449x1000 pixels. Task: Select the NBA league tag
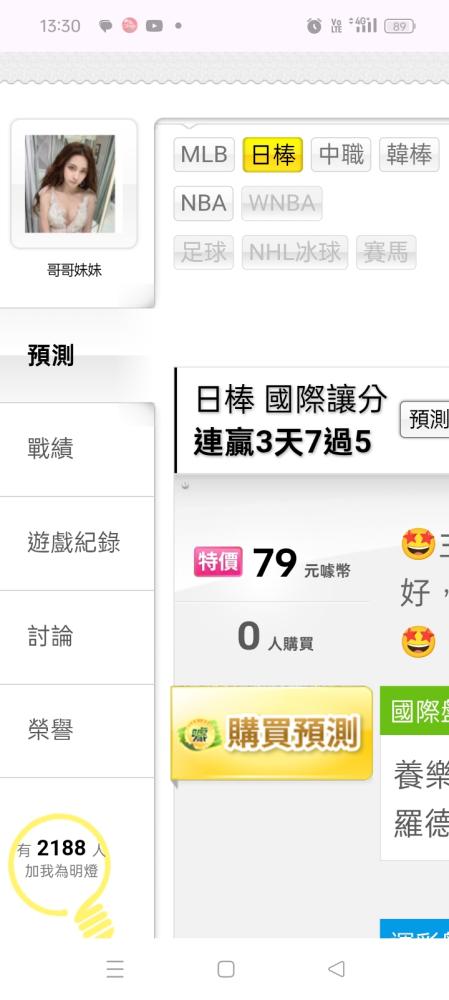(x=203, y=203)
